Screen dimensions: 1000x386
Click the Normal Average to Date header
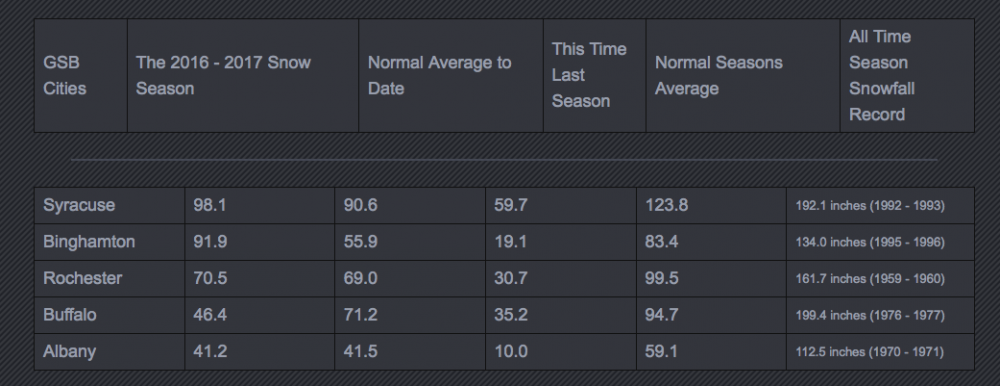[451, 76]
